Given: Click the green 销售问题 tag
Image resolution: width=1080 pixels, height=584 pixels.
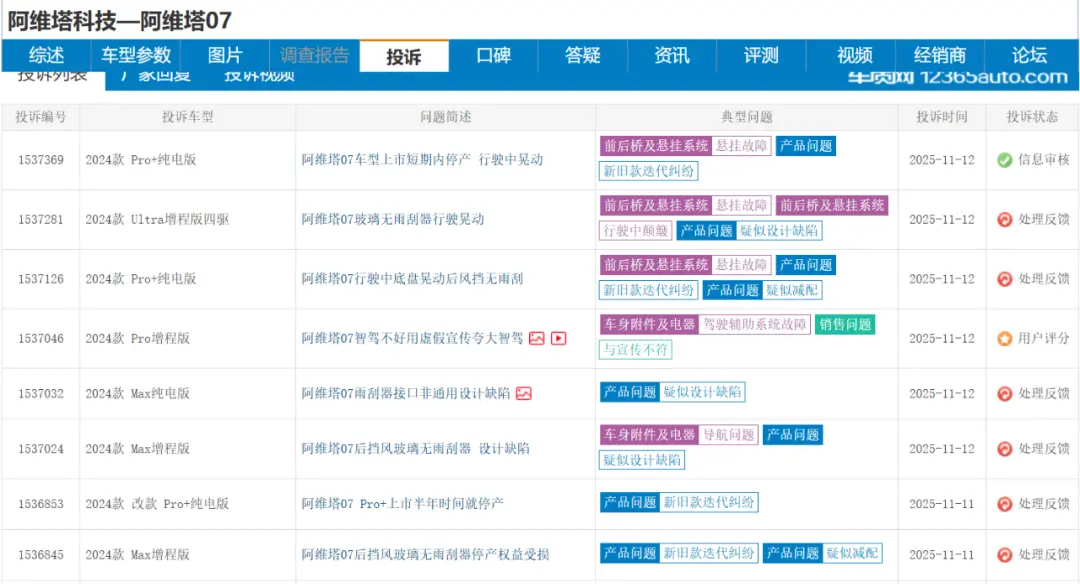Looking at the screenshot, I should 844,325.
